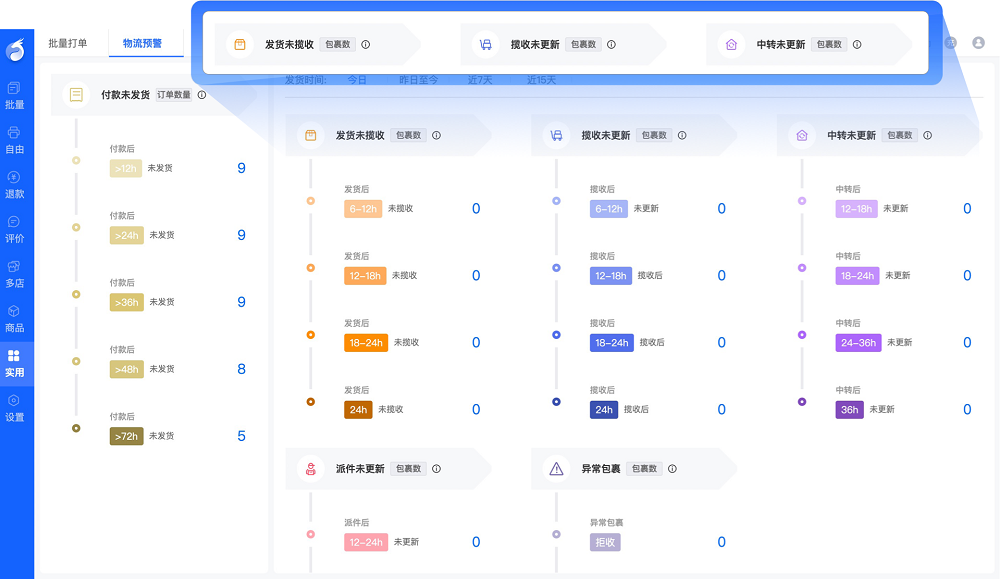The image size is (1000, 579).
Task: Click the info icon next to 异常包裹
Action: point(673,468)
